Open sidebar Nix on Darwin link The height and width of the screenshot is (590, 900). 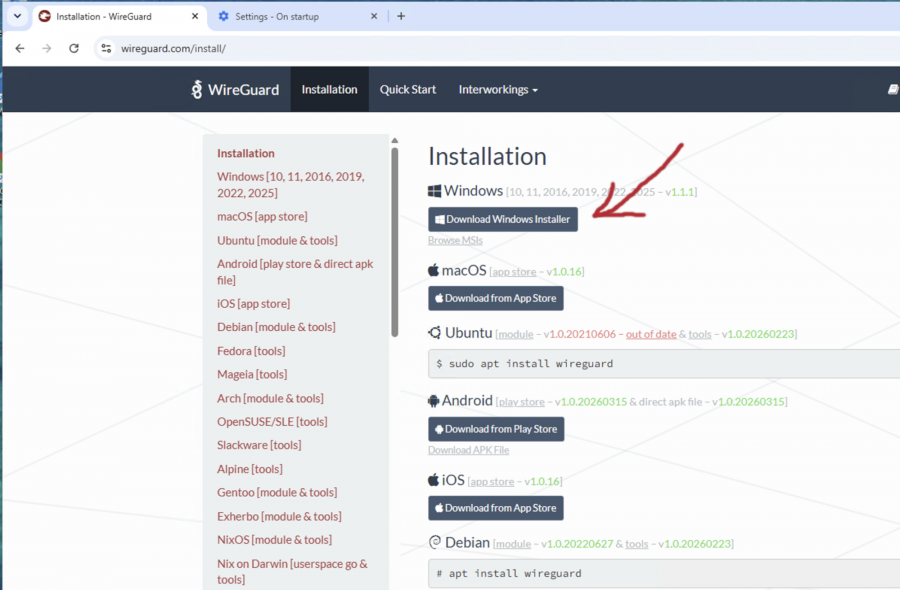293,572
